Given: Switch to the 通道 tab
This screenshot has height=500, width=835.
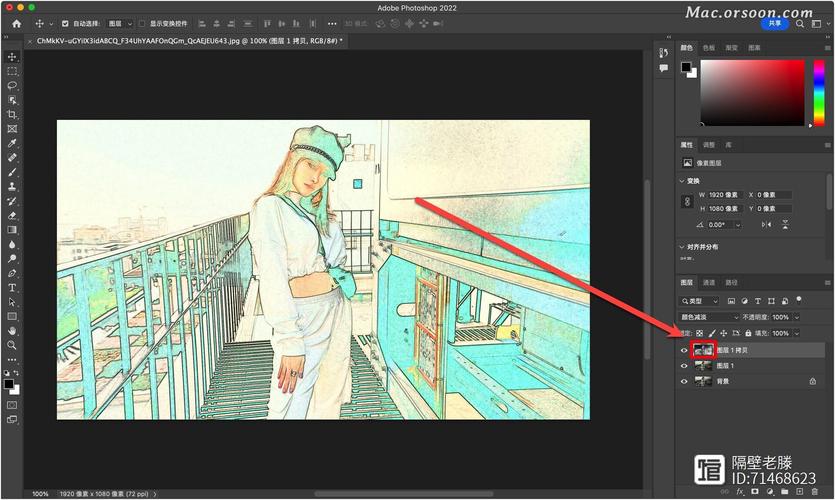Looking at the screenshot, I should [709, 282].
